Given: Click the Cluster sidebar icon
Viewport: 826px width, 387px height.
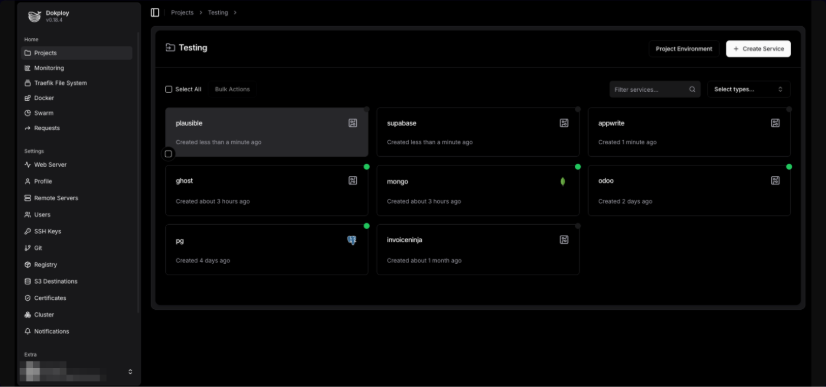Looking at the screenshot, I should [x=28, y=315].
